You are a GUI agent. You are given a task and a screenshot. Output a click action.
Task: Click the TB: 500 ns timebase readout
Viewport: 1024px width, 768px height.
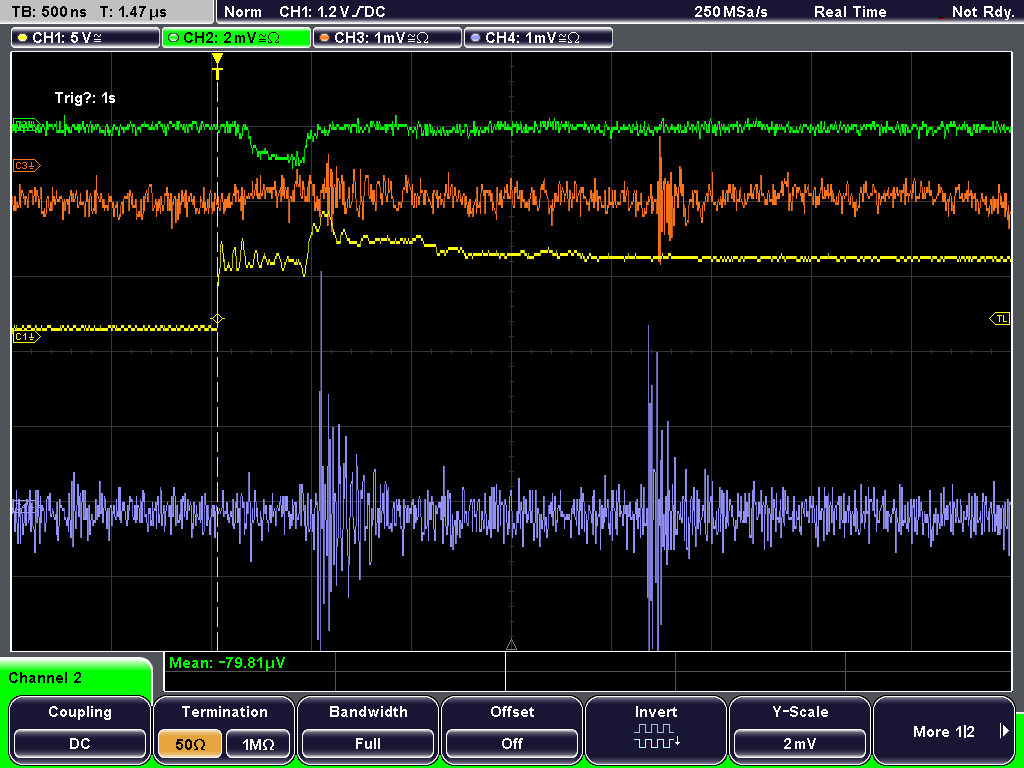(50, 12)
